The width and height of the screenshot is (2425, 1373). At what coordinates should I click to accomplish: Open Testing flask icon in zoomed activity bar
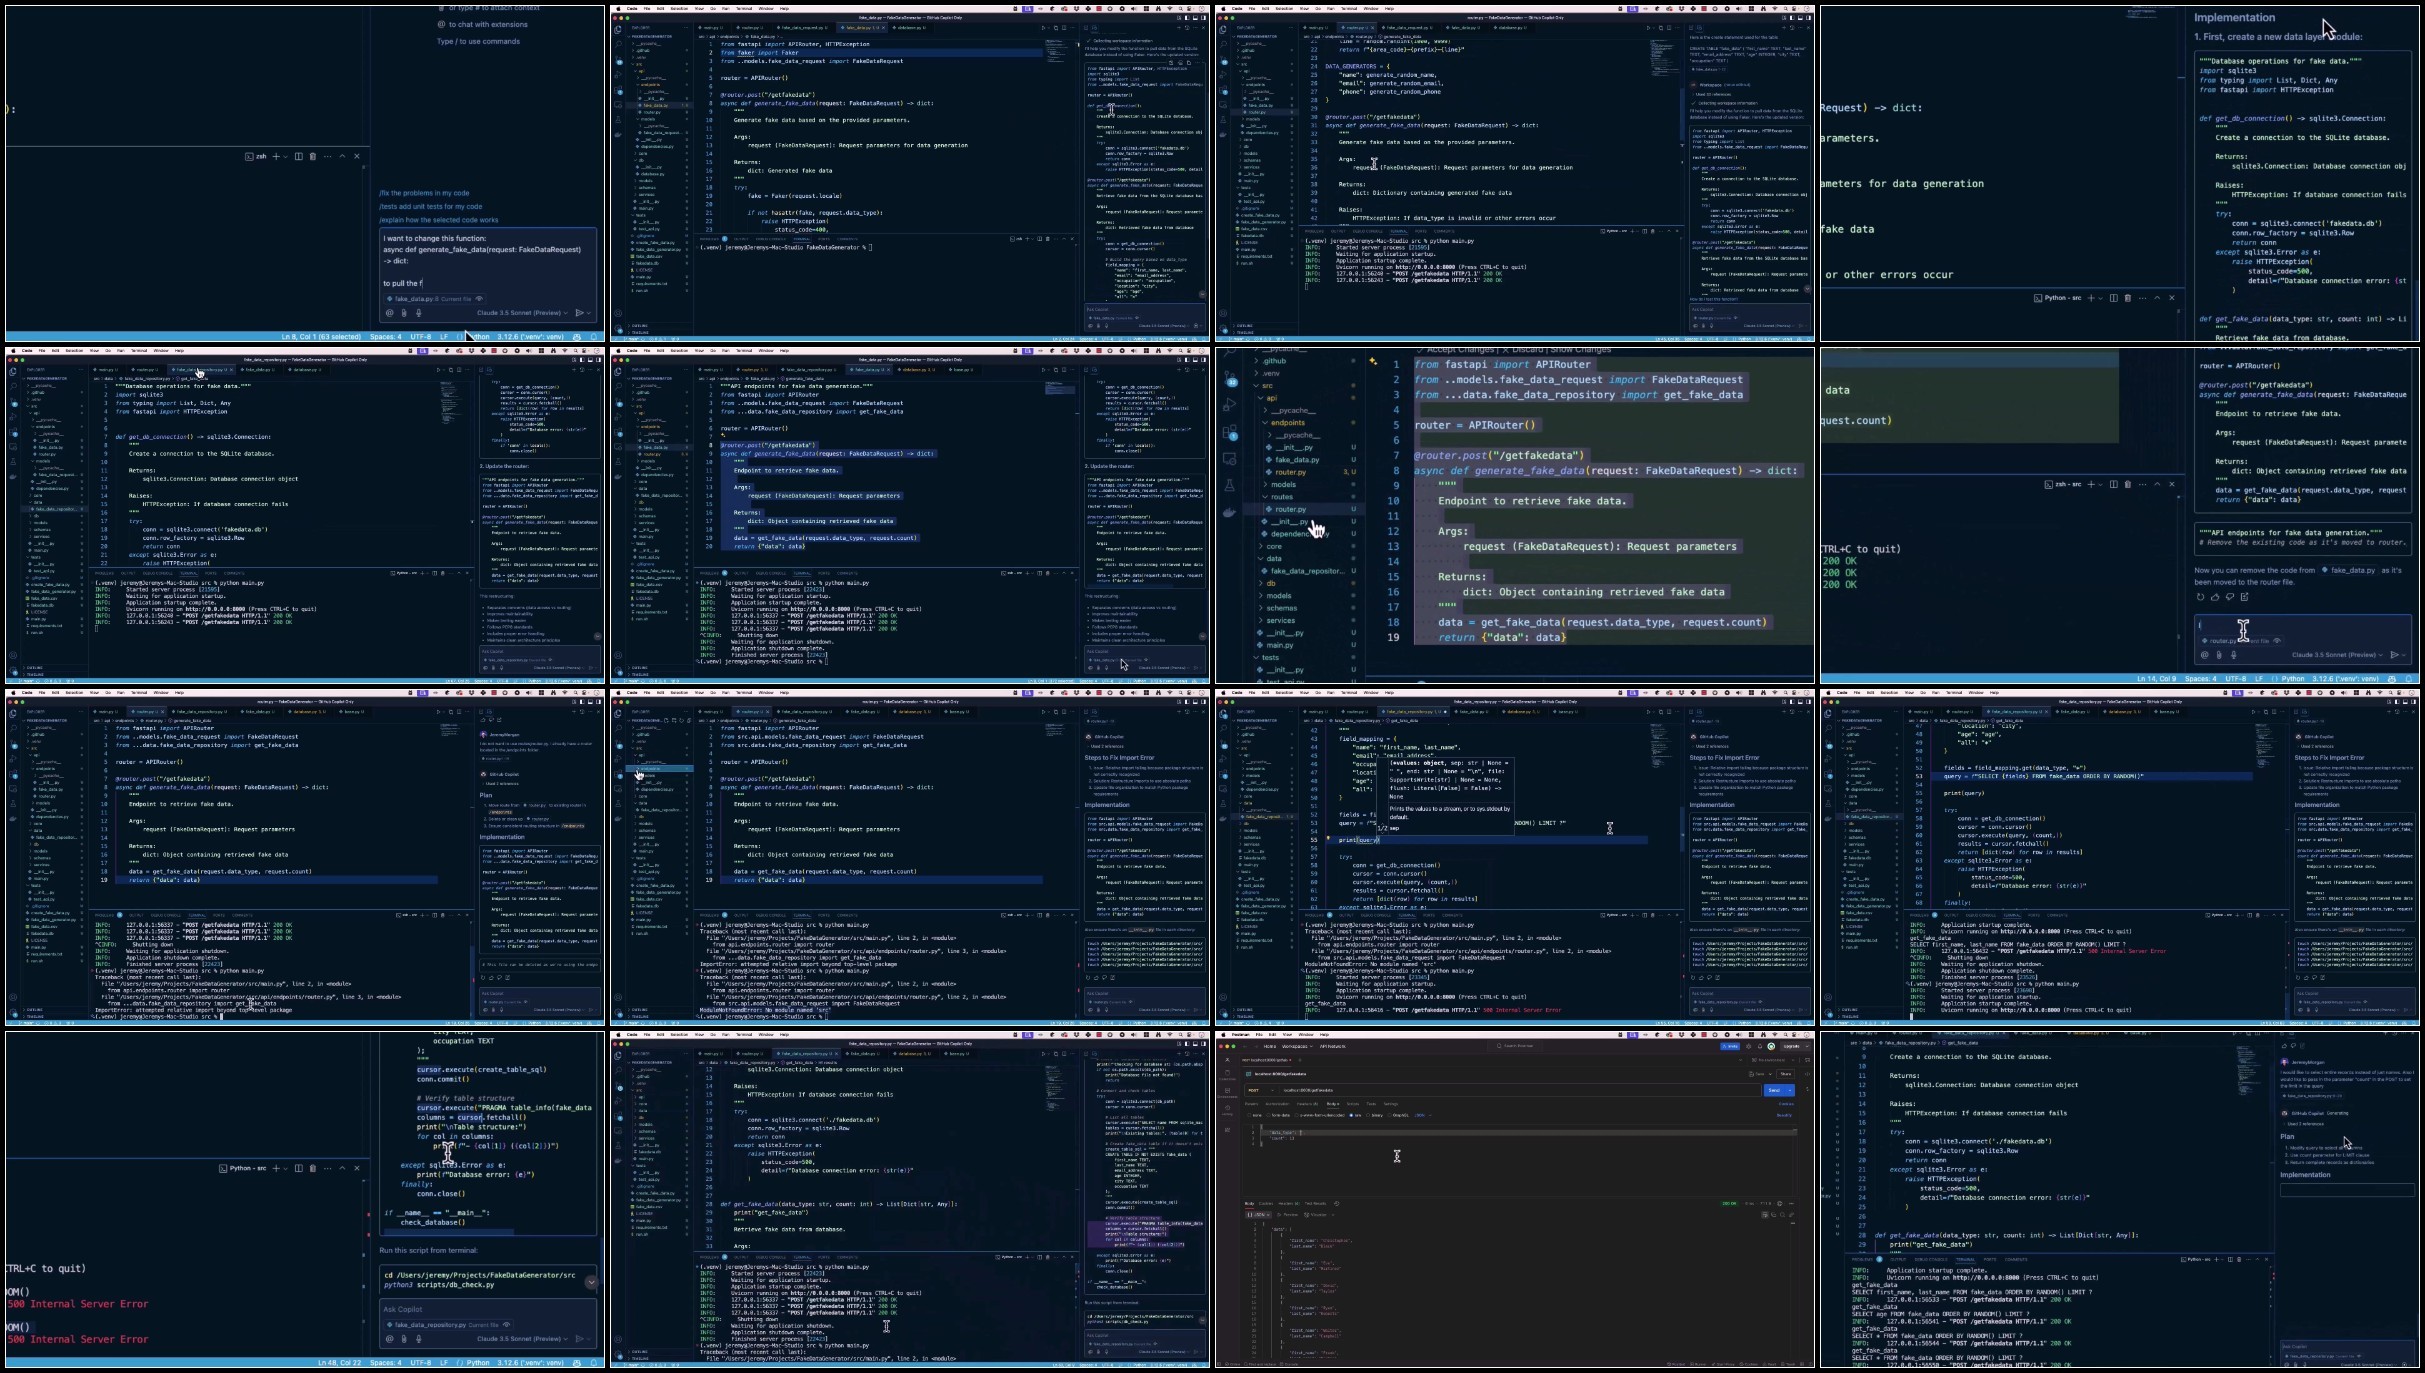1230,485
